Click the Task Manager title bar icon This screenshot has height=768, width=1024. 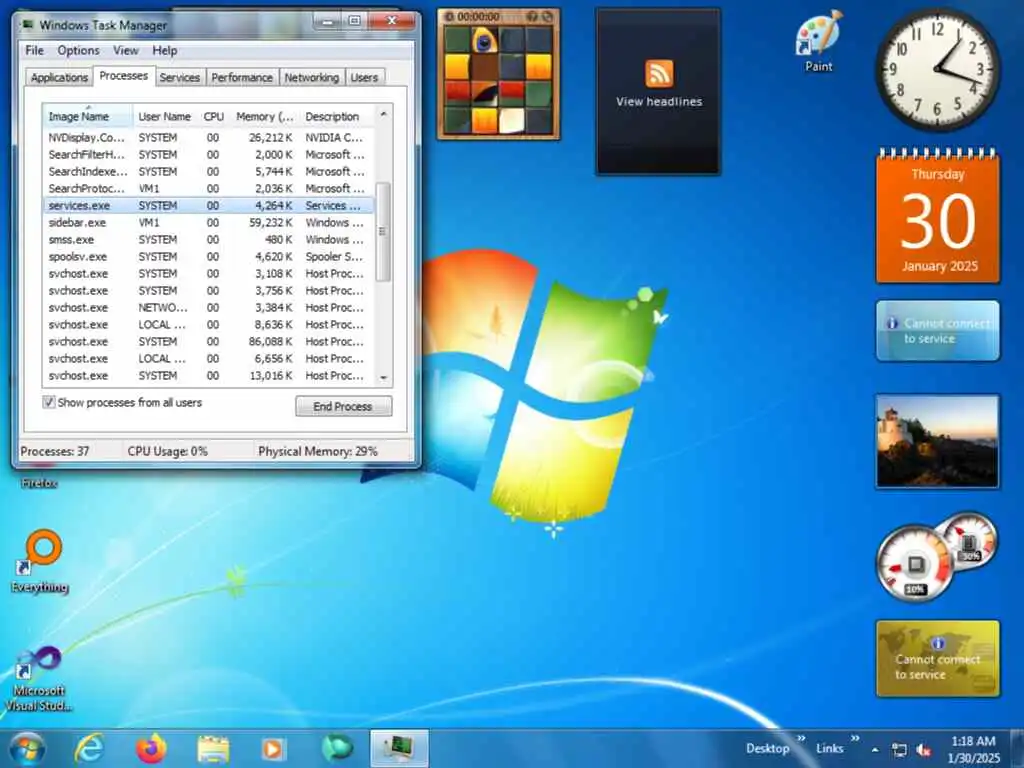(x=28, y=24)
